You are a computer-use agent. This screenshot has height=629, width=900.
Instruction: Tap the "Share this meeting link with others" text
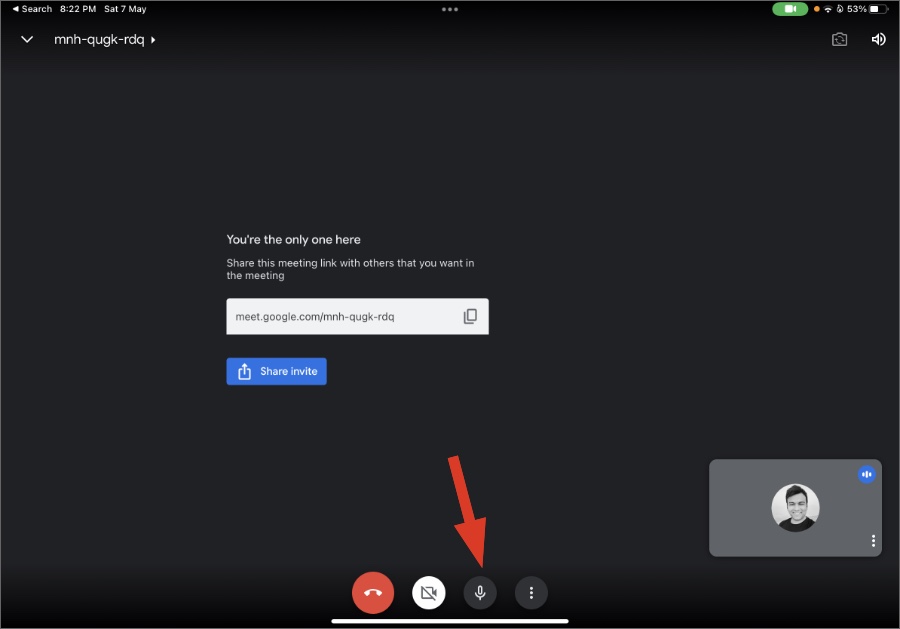[350, 269]
